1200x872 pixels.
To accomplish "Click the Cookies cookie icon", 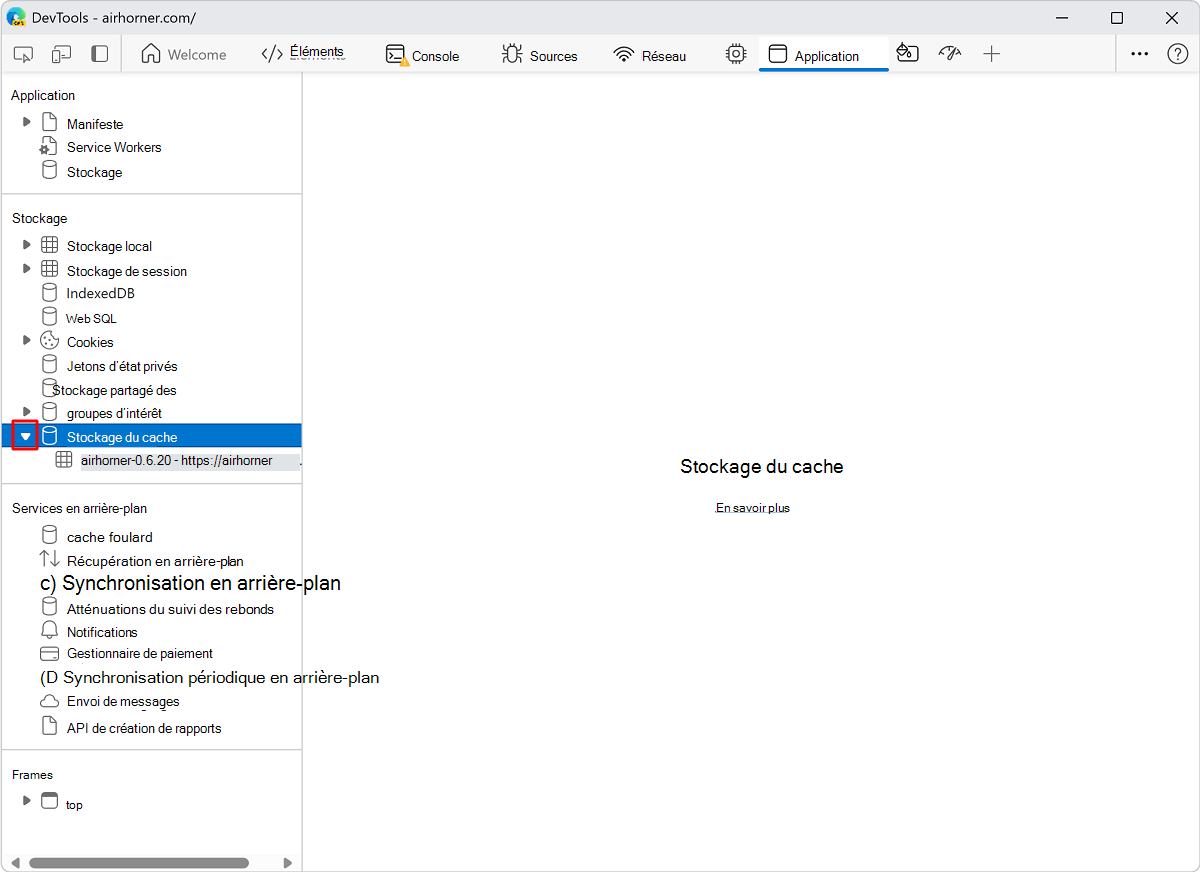I will (49, 341).
